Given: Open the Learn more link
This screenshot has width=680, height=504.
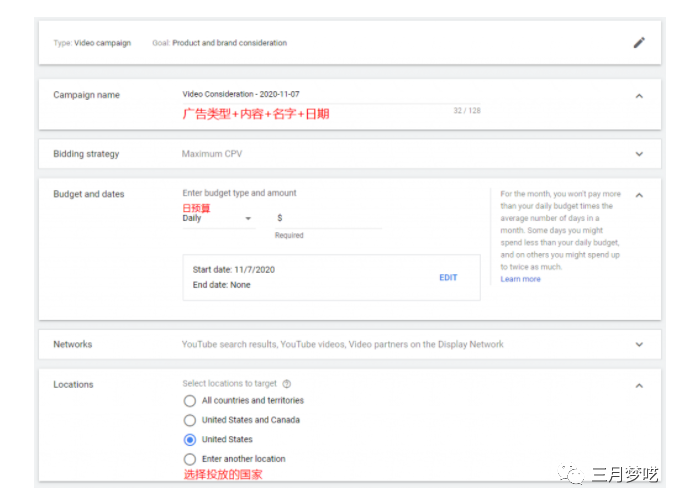Looking at the screenshot, I should click(x=520, y=279).
